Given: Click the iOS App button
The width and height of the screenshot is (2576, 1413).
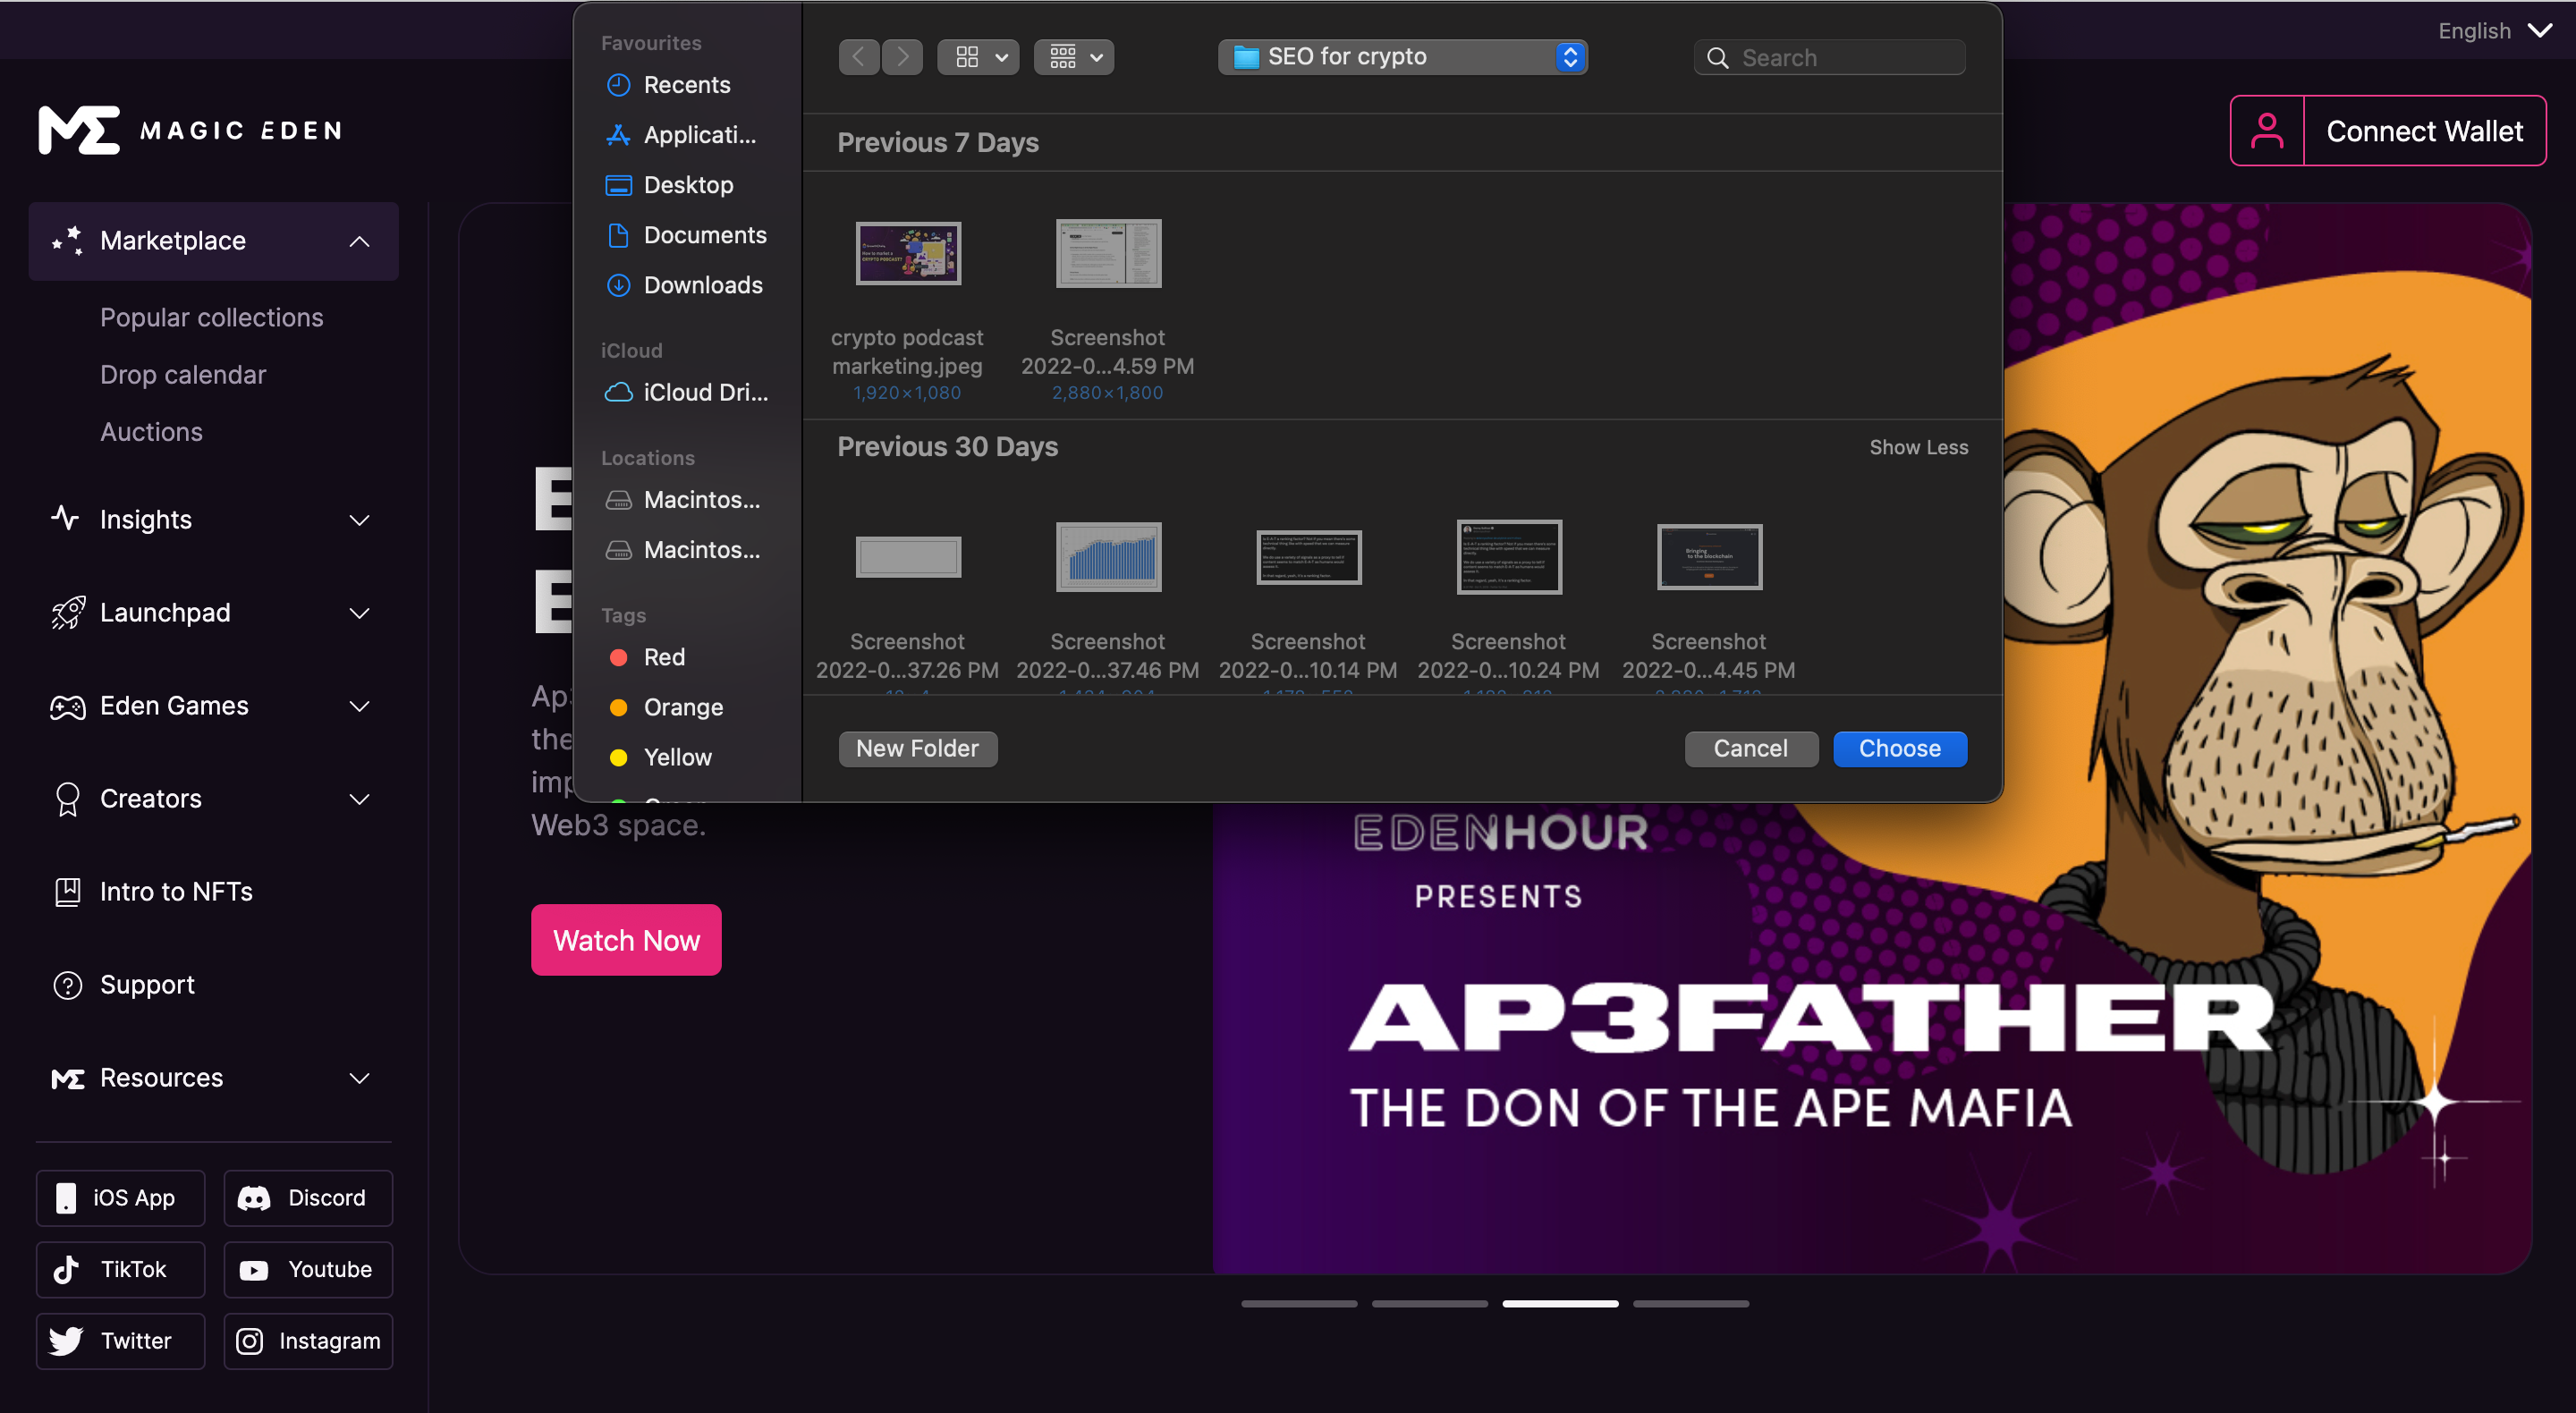Looking at the screenshot, I should click(x=120, y=1198).
